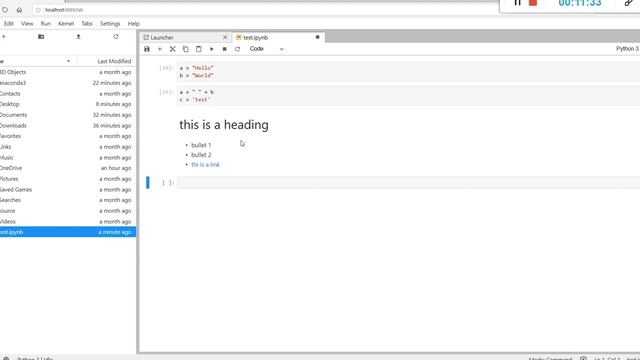The height and width of the screenshot is (360, 640).
Task: Open the Edit menu
Action: (x=9, y=24)
